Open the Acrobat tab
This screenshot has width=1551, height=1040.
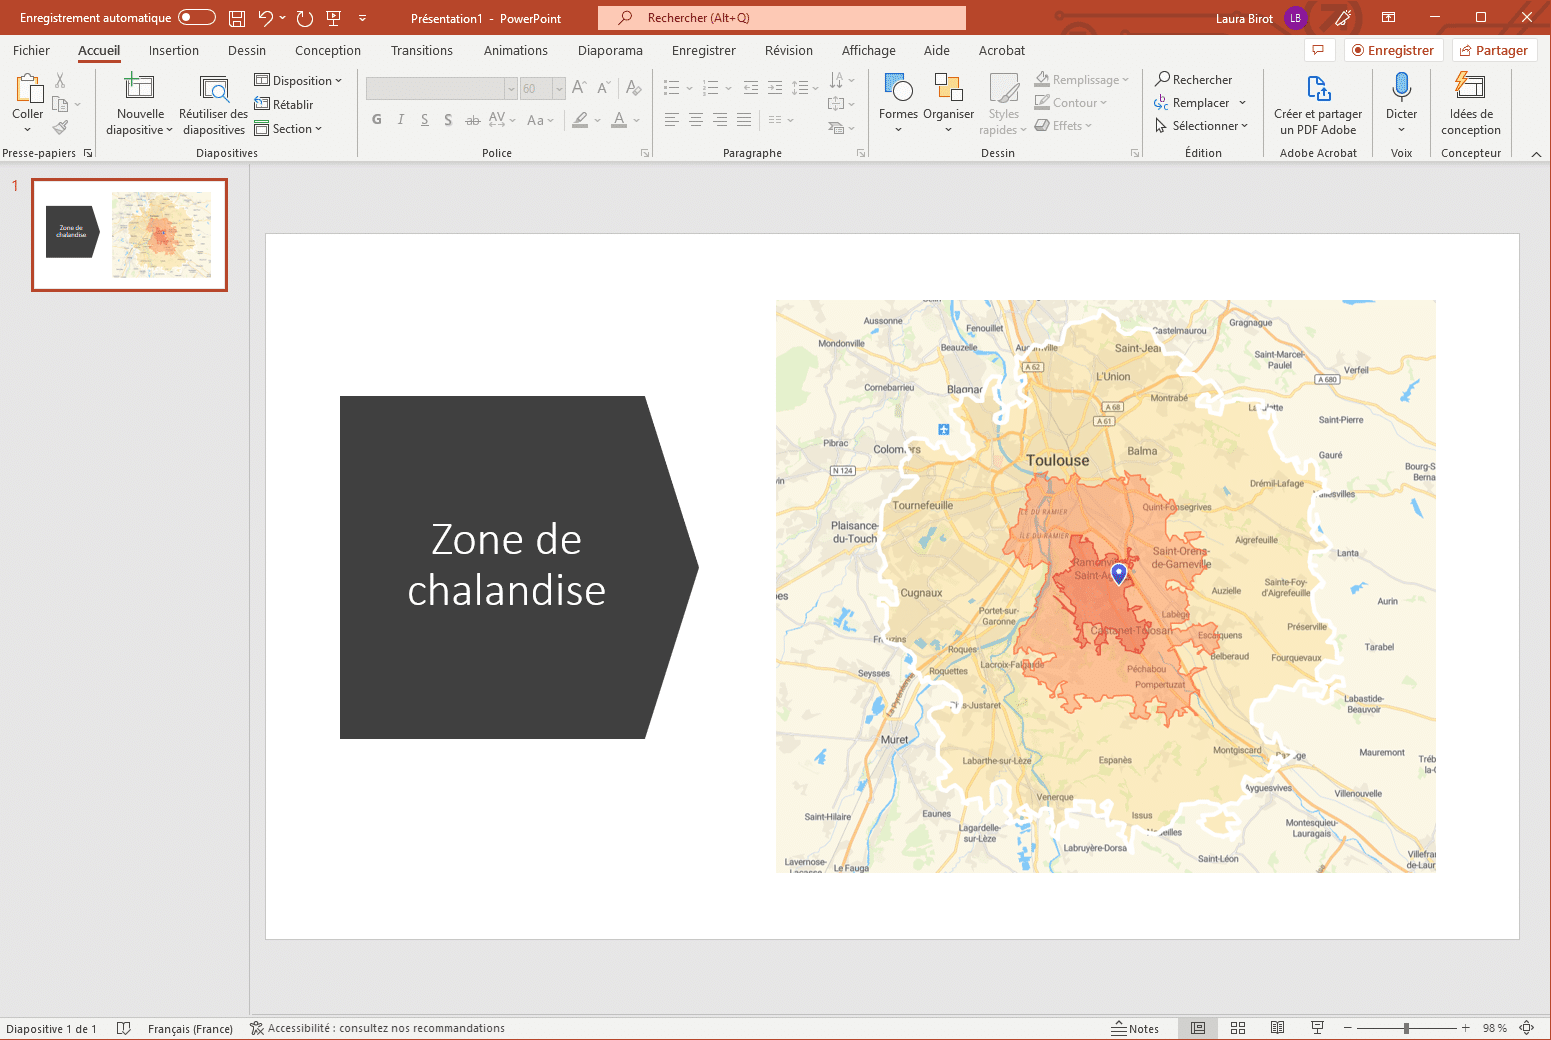pos(1002,50)
